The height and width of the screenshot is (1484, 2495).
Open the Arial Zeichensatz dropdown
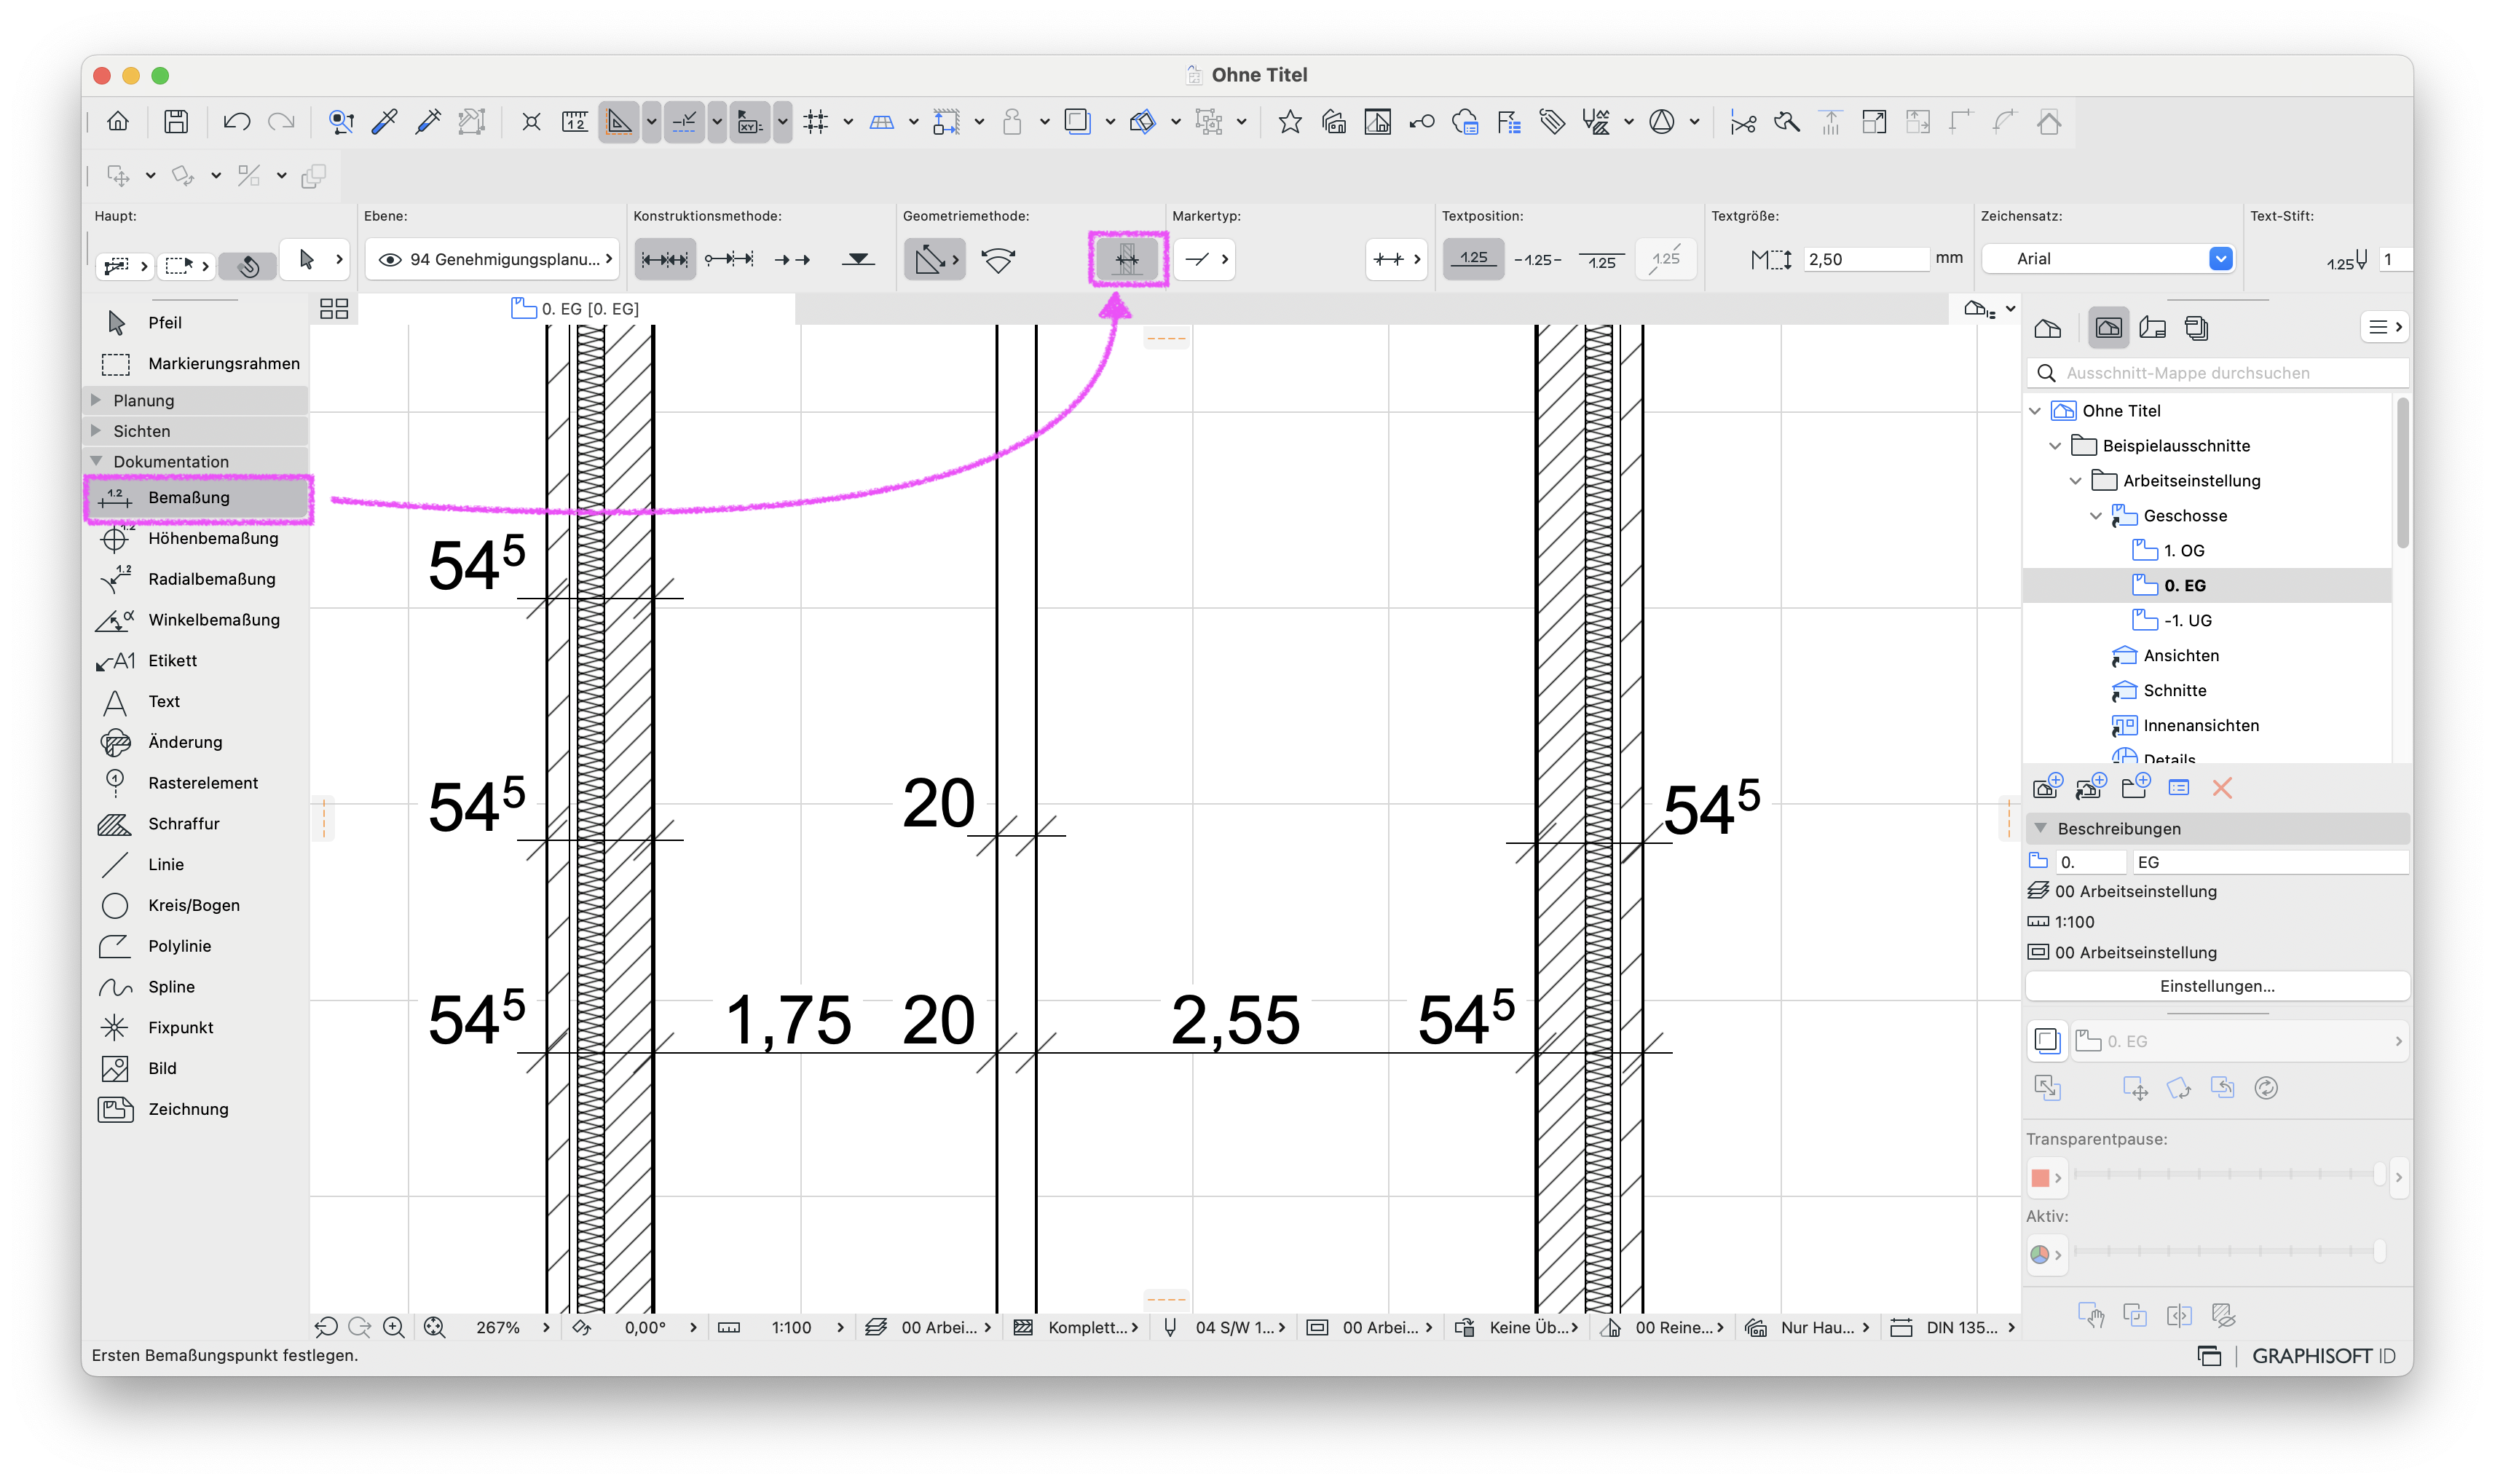tap(2108, 259)
